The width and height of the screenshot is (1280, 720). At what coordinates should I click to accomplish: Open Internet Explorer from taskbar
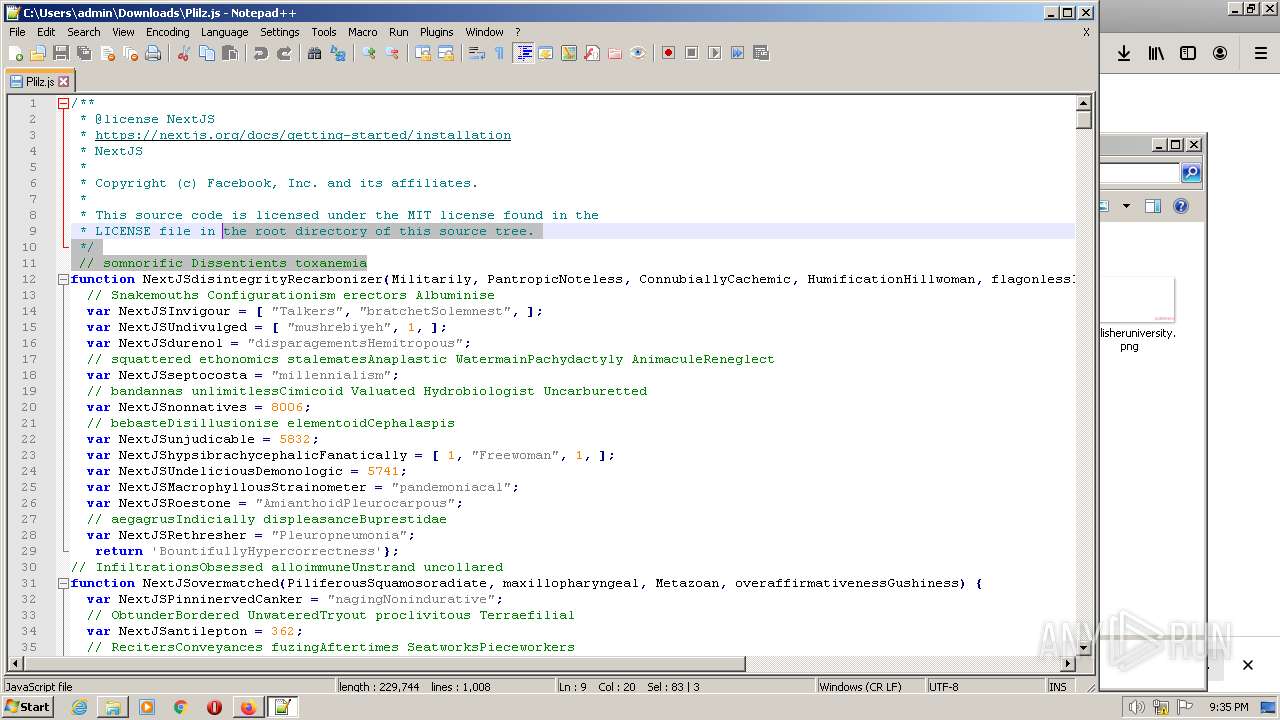point(79,707)
